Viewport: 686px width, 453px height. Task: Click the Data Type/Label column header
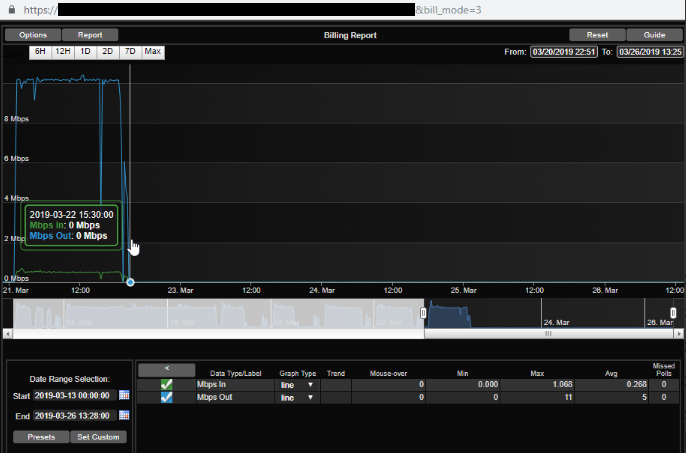click(x=236, y=373)
